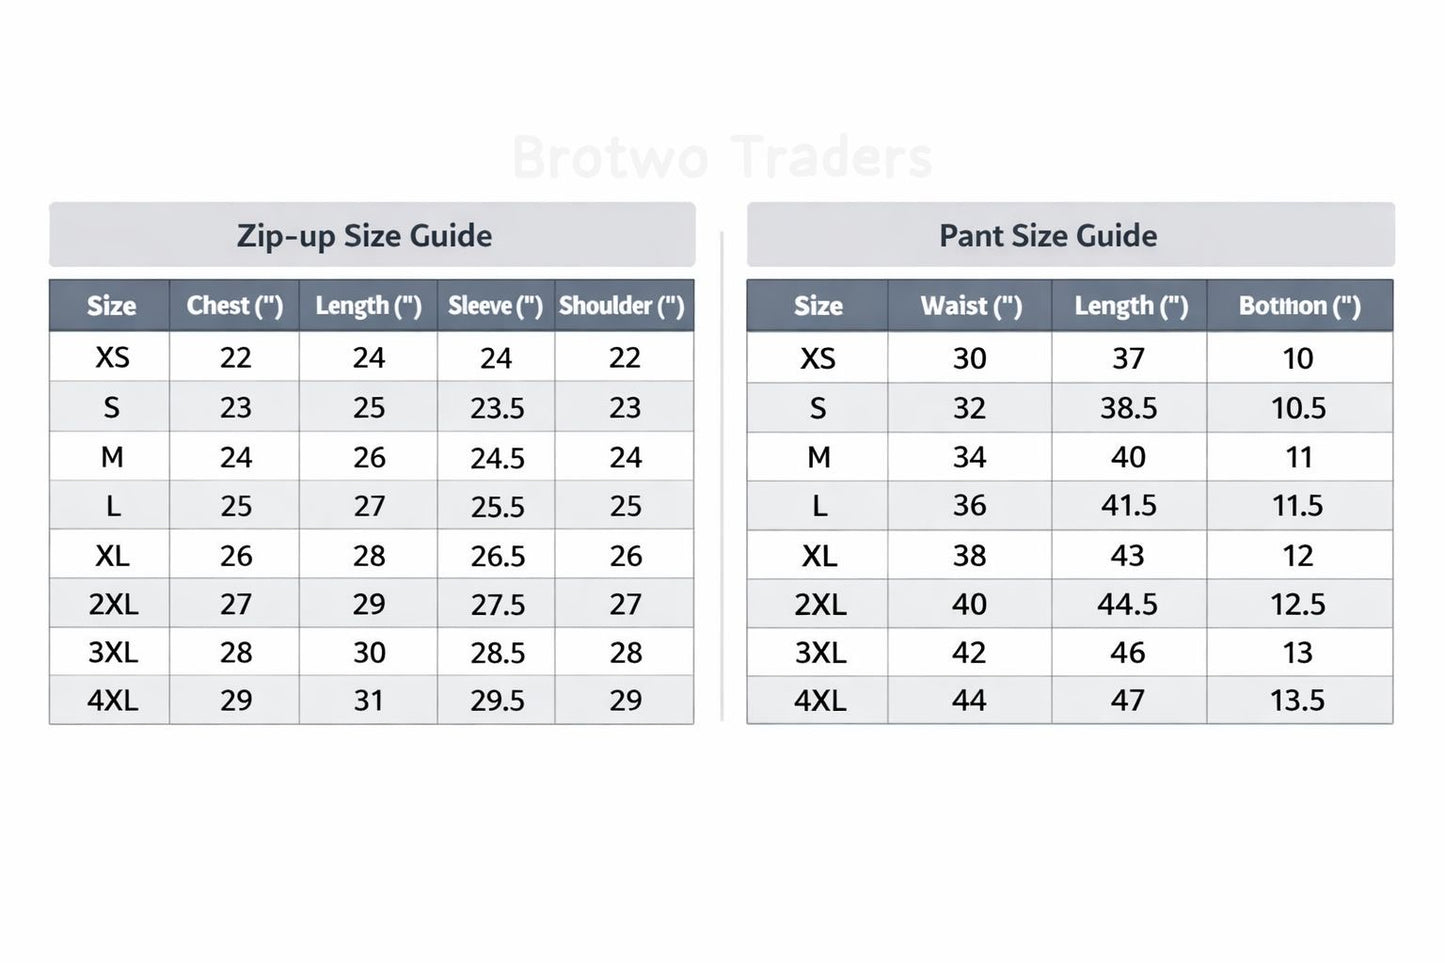Viewport: 1445px width, 963px height.
Task: Select the Waist column header
Action: click(971, 306)
